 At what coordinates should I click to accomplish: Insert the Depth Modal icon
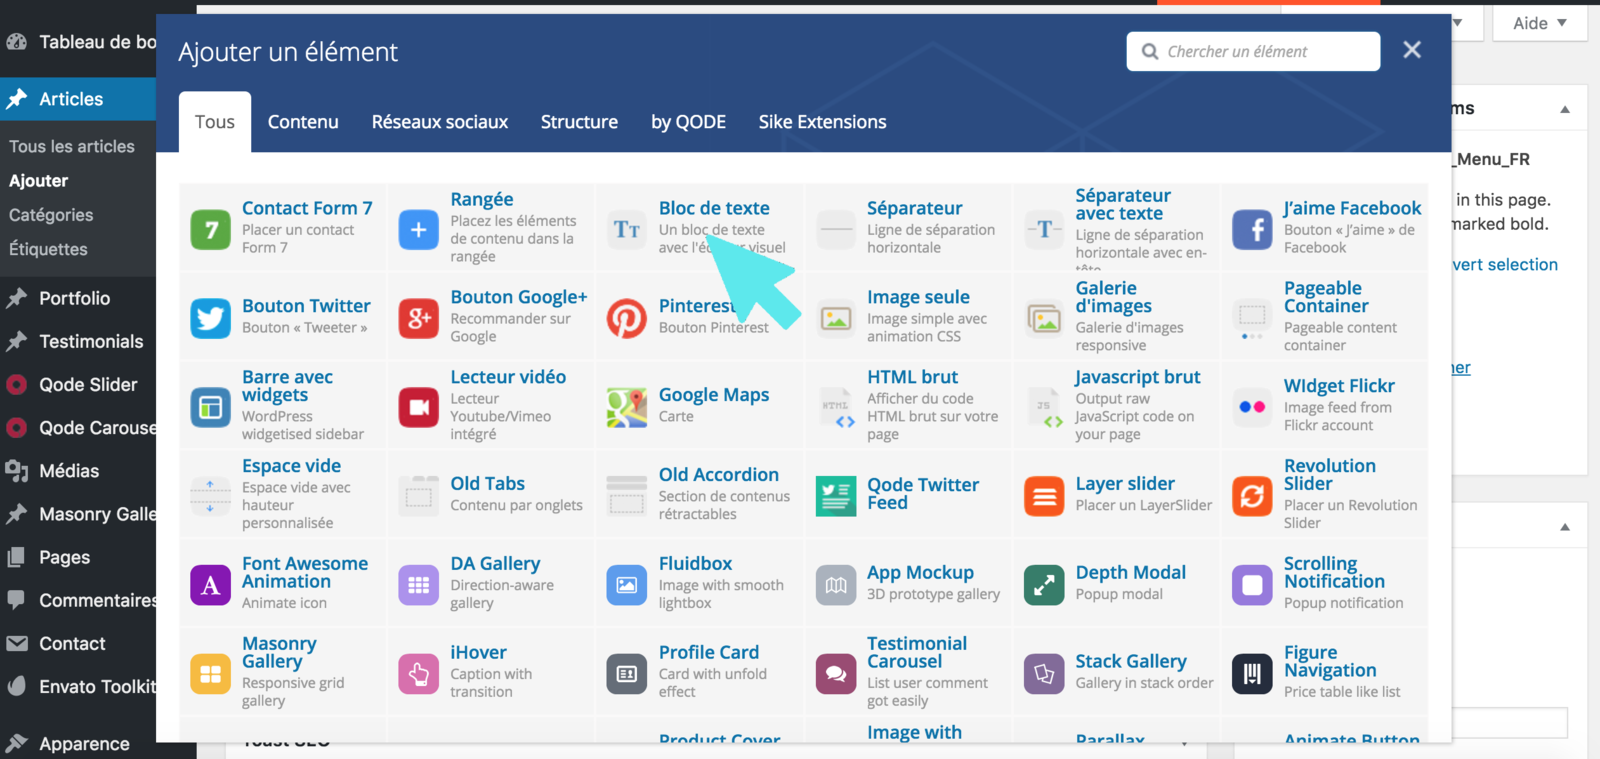pyautogui.click(x=1044, y=585)
